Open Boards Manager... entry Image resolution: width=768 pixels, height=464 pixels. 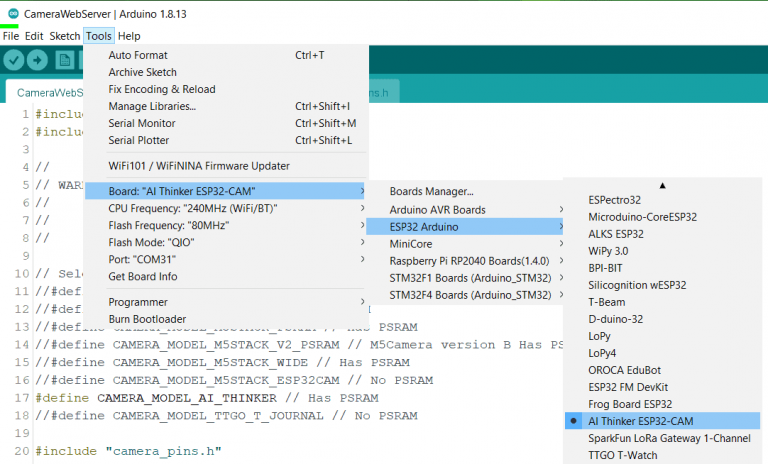[x=431, y=191]
